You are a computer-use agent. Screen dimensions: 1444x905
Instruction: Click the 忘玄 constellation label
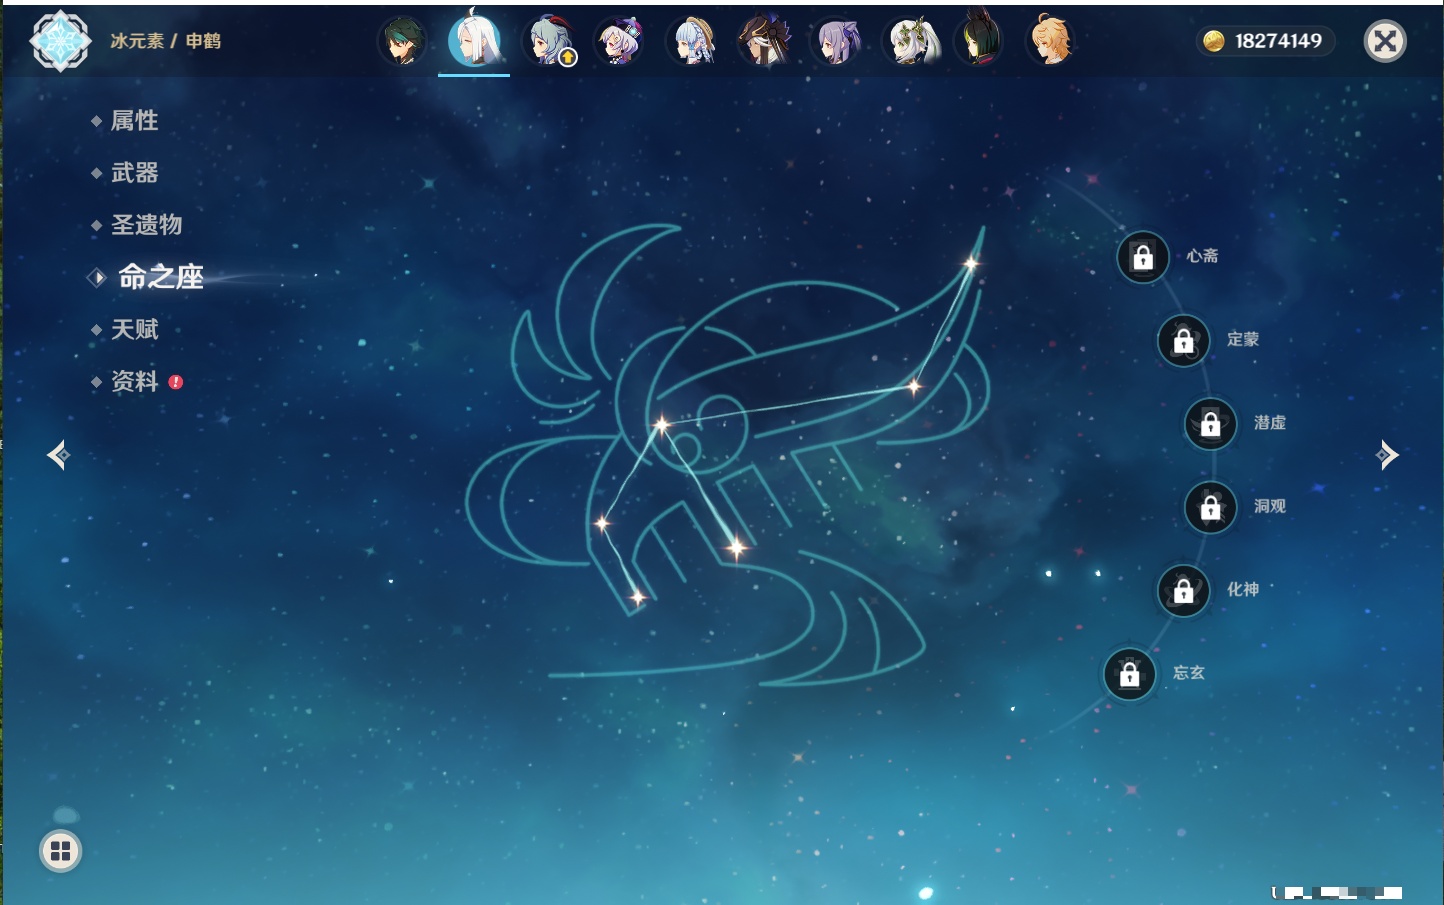pyautogui.click(x=1189, y=673)
